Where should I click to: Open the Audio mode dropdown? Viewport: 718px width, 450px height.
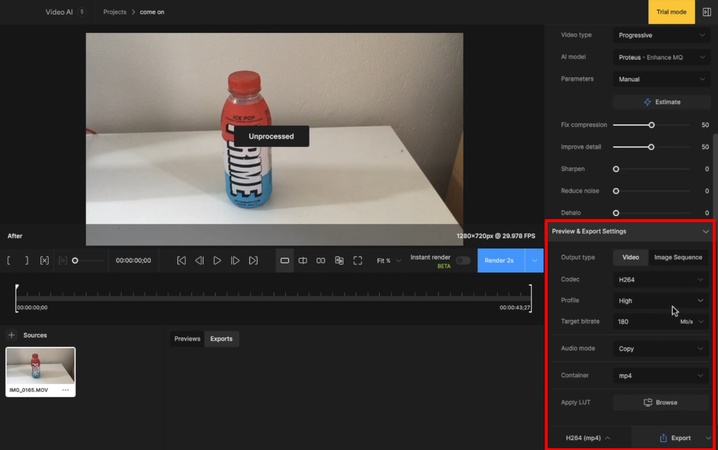[661, 348]
